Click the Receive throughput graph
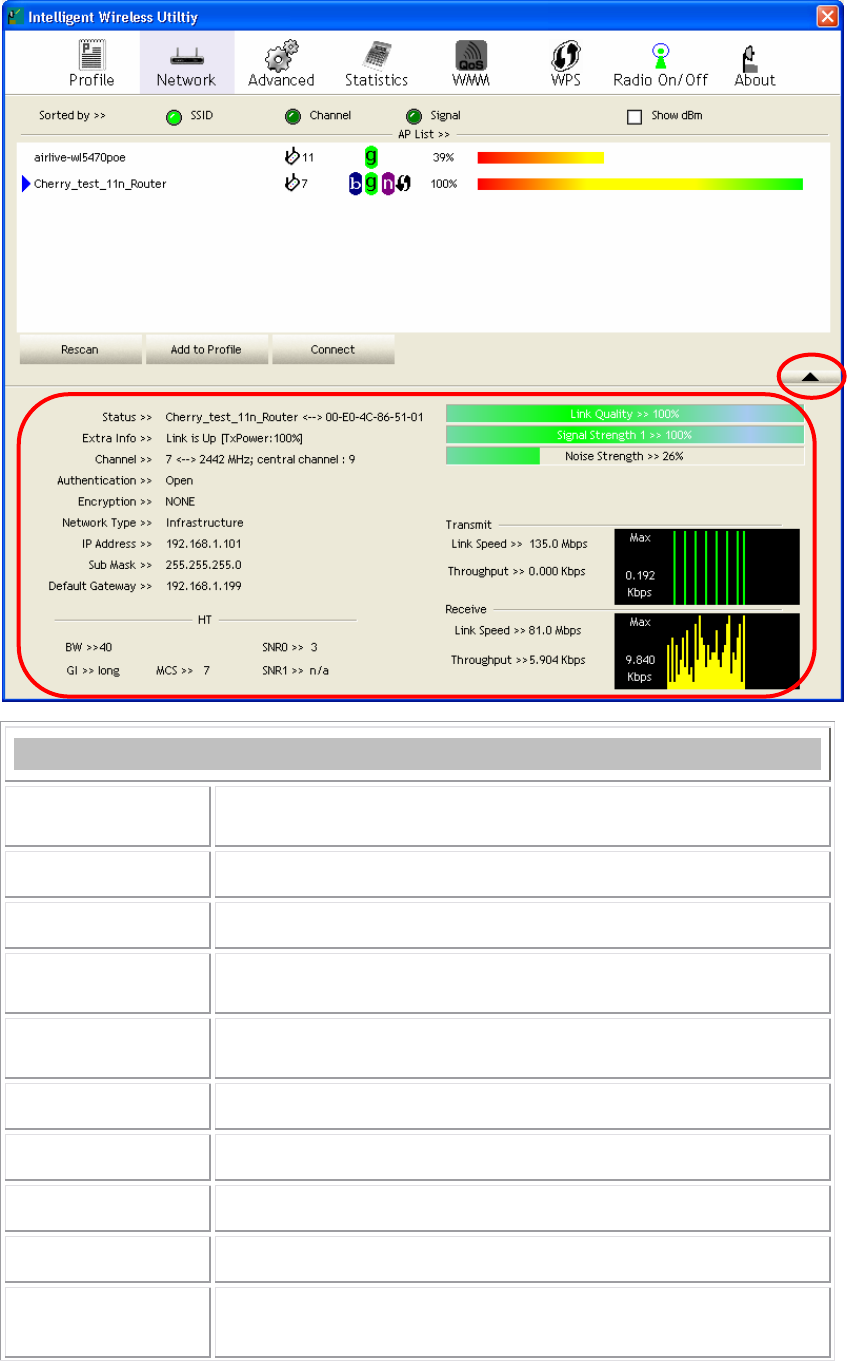The width and height of the screenshot is (847, 1361). 707,651
